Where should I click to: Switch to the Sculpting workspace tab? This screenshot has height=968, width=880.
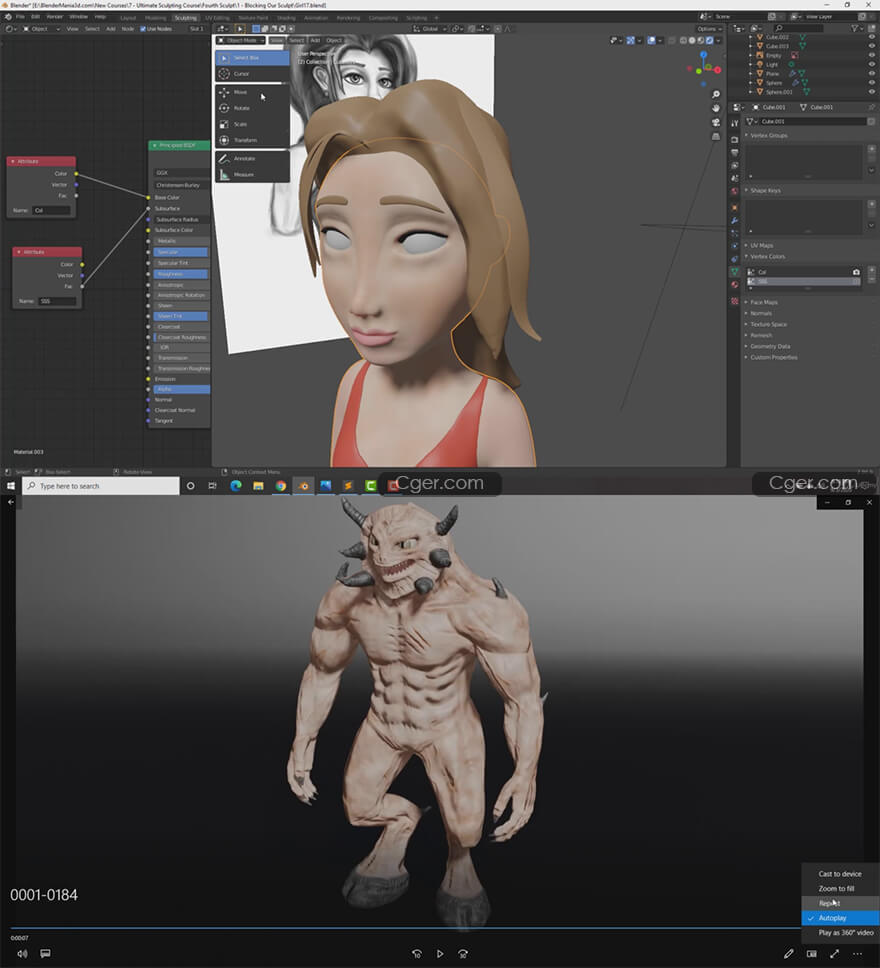pyautogui.click(x=185, y=18)
